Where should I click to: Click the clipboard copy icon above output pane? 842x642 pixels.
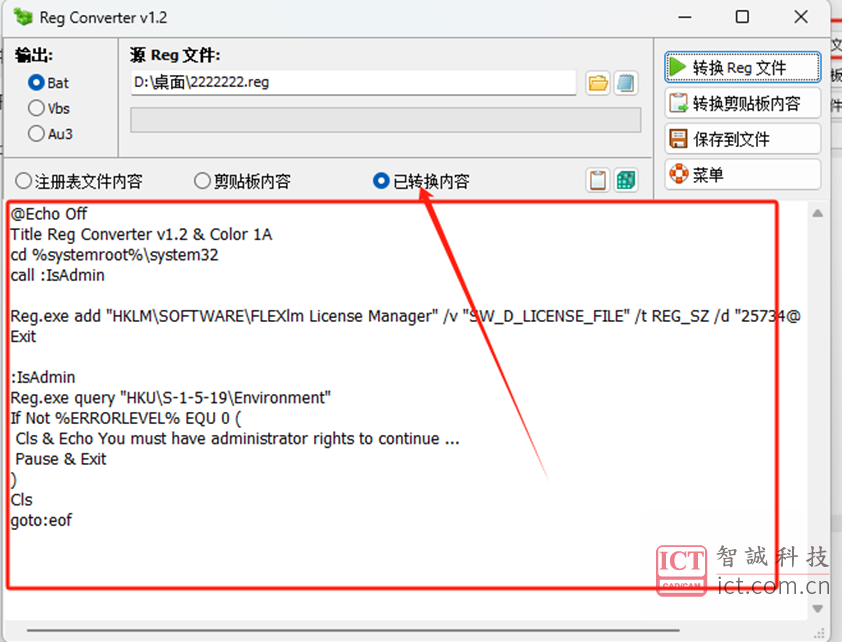(598, 180)
